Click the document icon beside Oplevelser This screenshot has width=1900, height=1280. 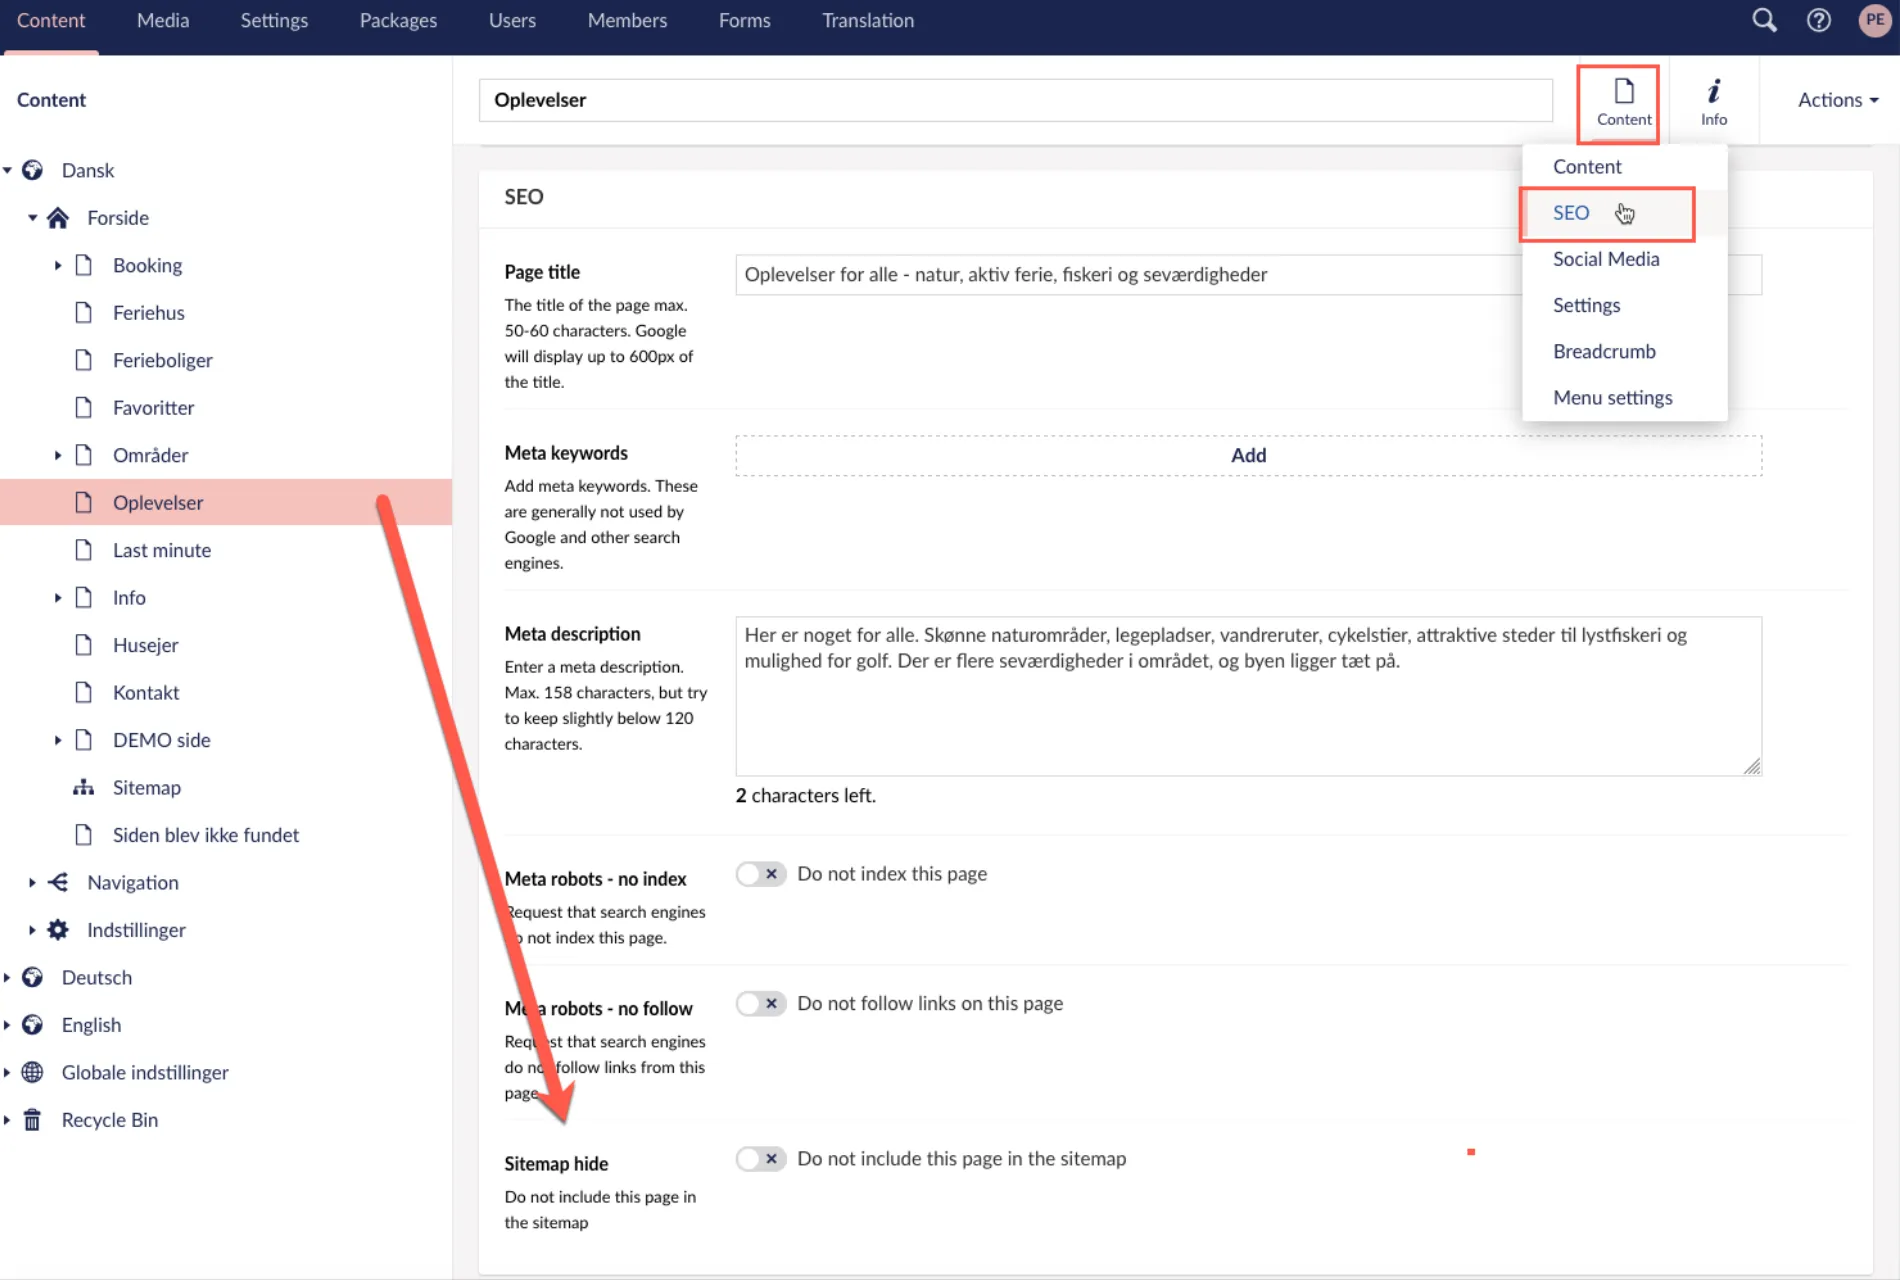click(84, 502)
